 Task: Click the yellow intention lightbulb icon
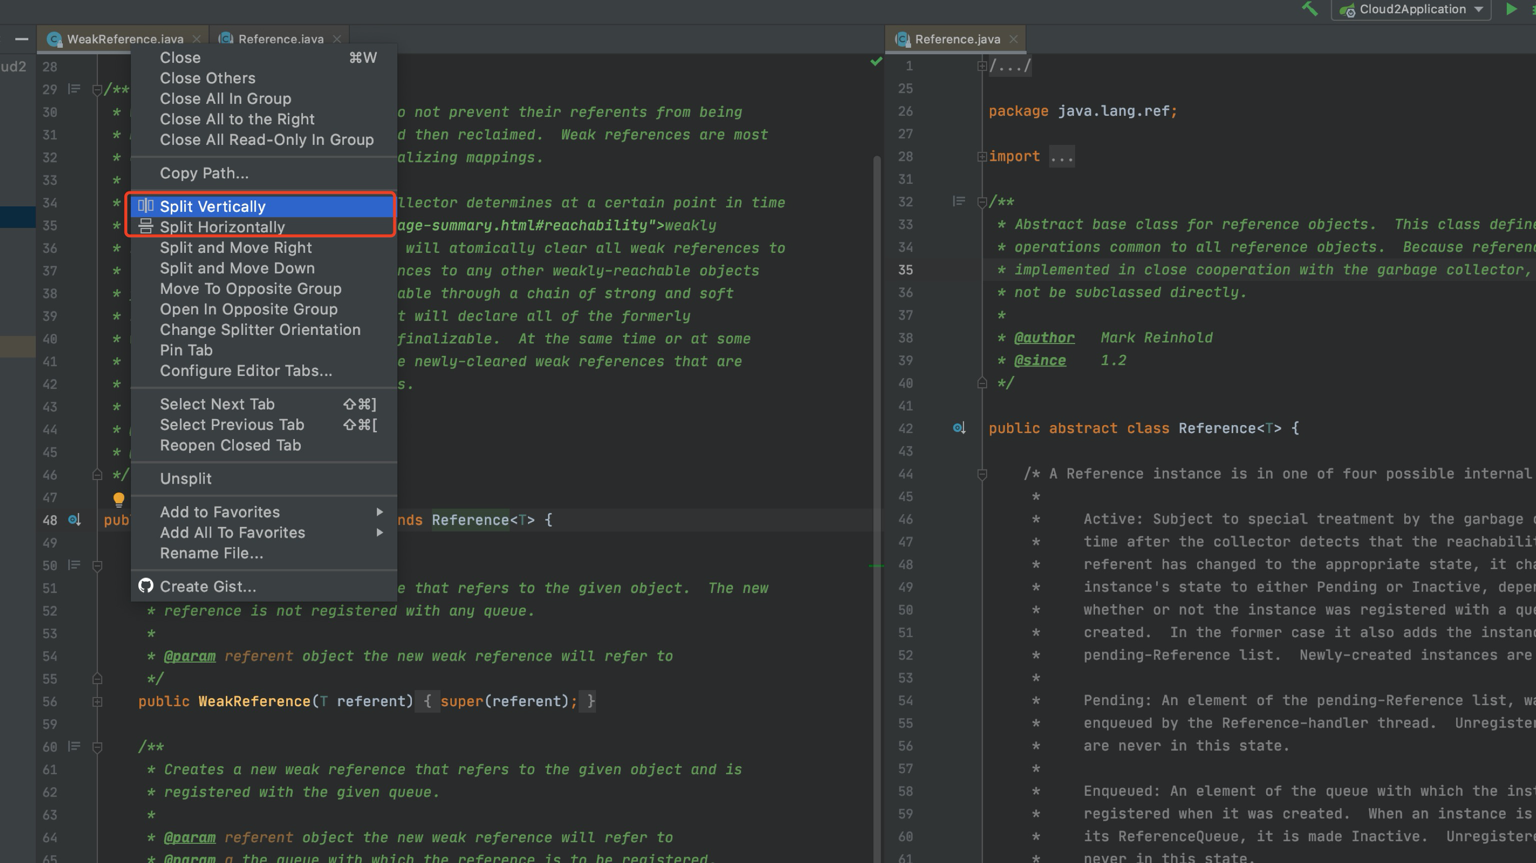(118, 498)
